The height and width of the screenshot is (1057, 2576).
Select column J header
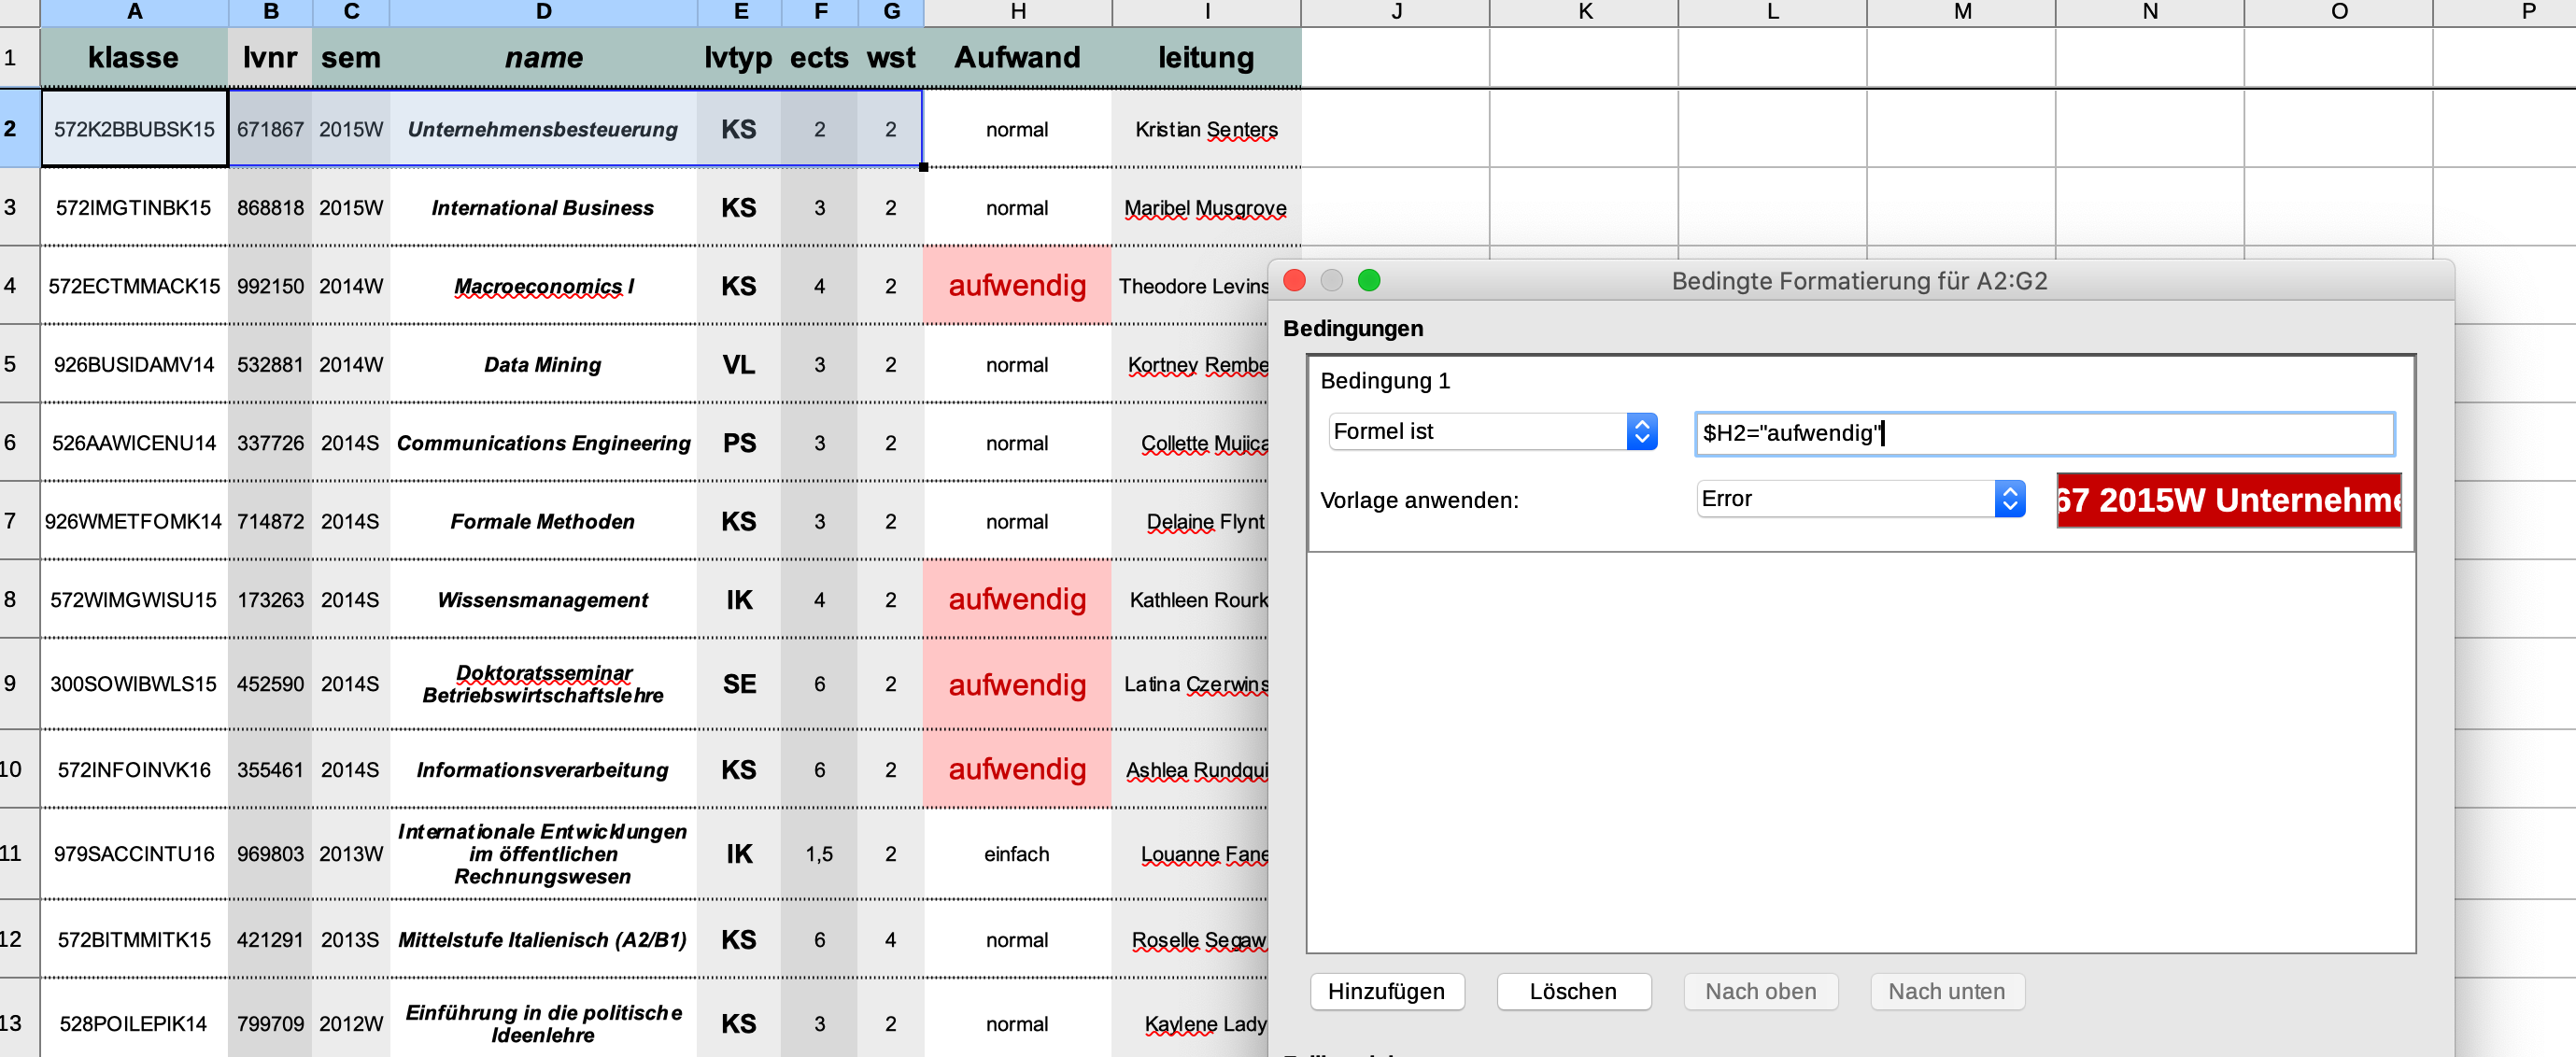1395,12
